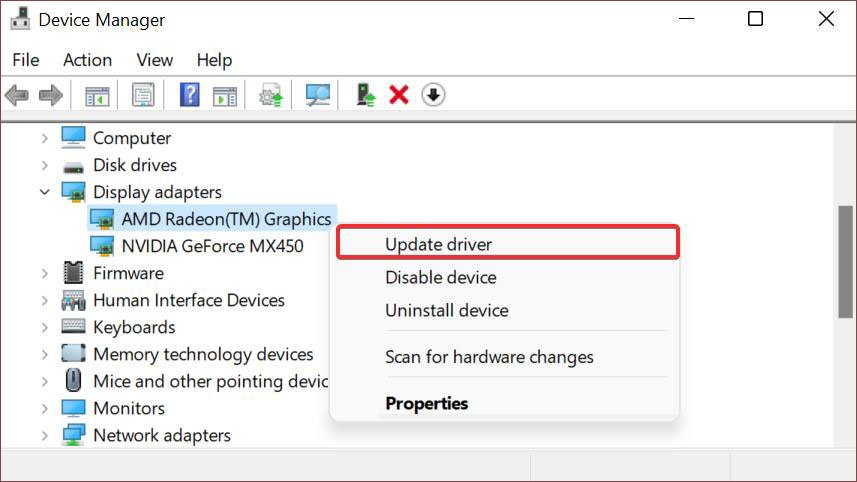The image size is (857, 482).
Task: Choose Update driver from context menu
Action: click(x=438, y=244)
